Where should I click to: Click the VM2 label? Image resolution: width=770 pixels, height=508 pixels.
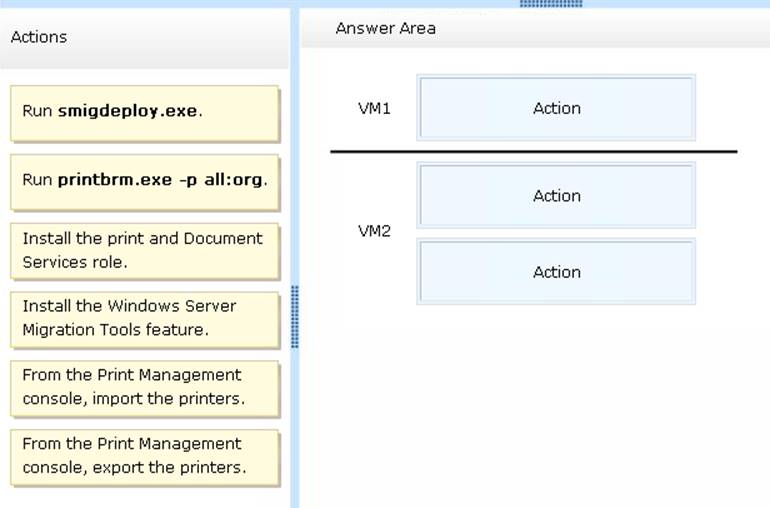(374, 231)
